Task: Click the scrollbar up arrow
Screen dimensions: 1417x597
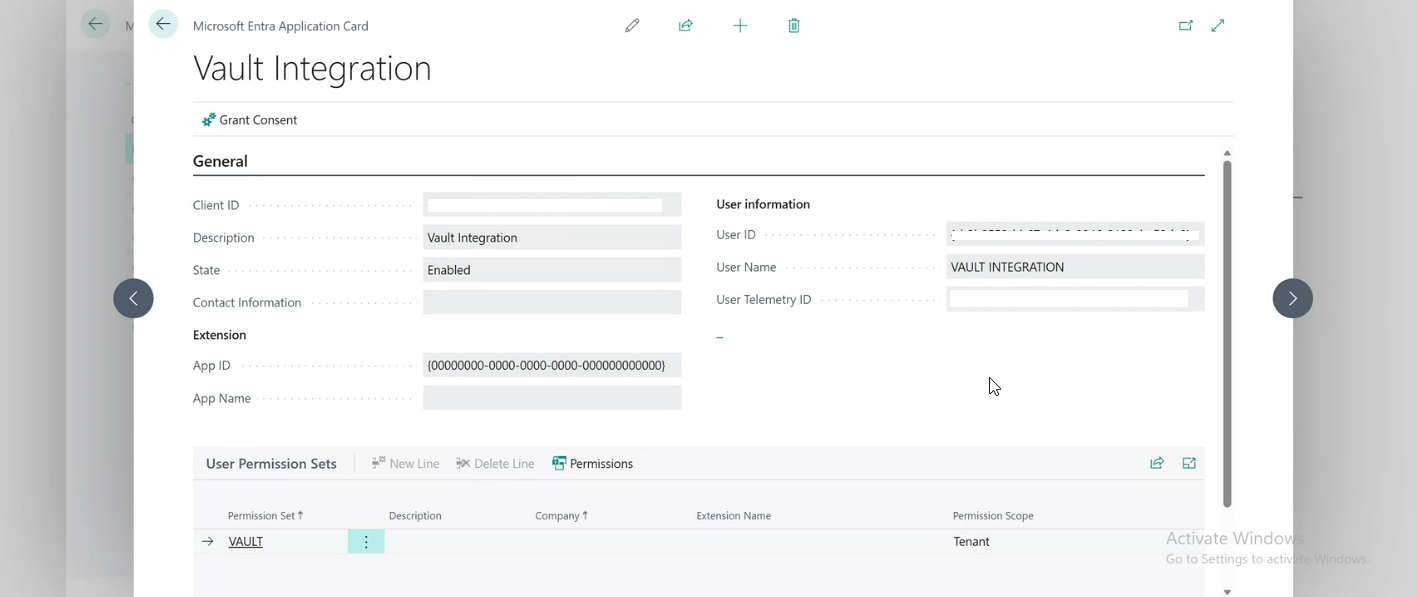Action: click(x=1227, y=153)
